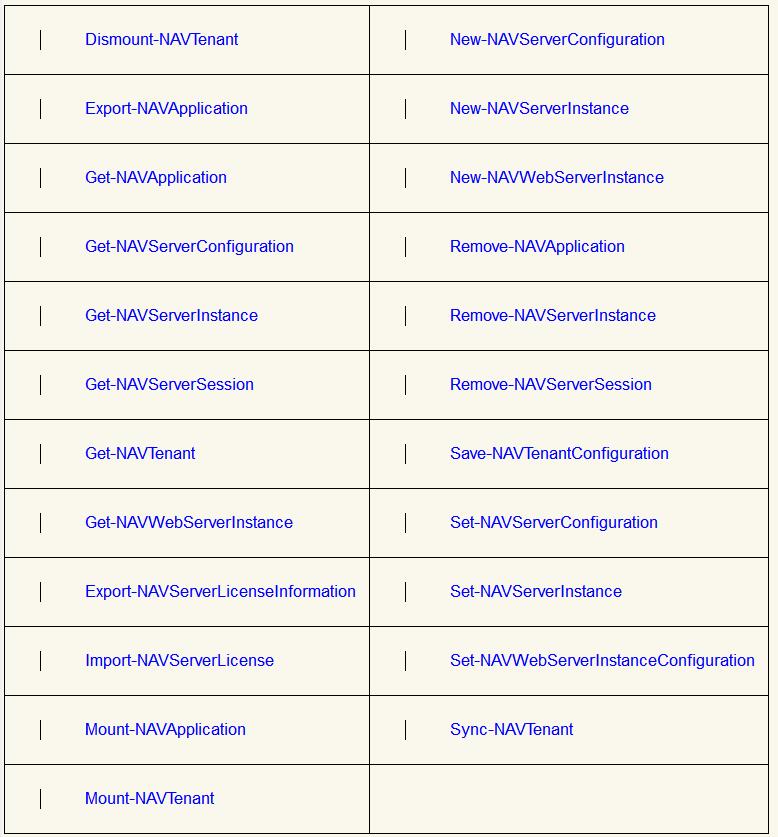This screenshot has width=778, height=837.
Task: Follow the Save-NAVTenantConfiguration link
Action: point(559,454)
